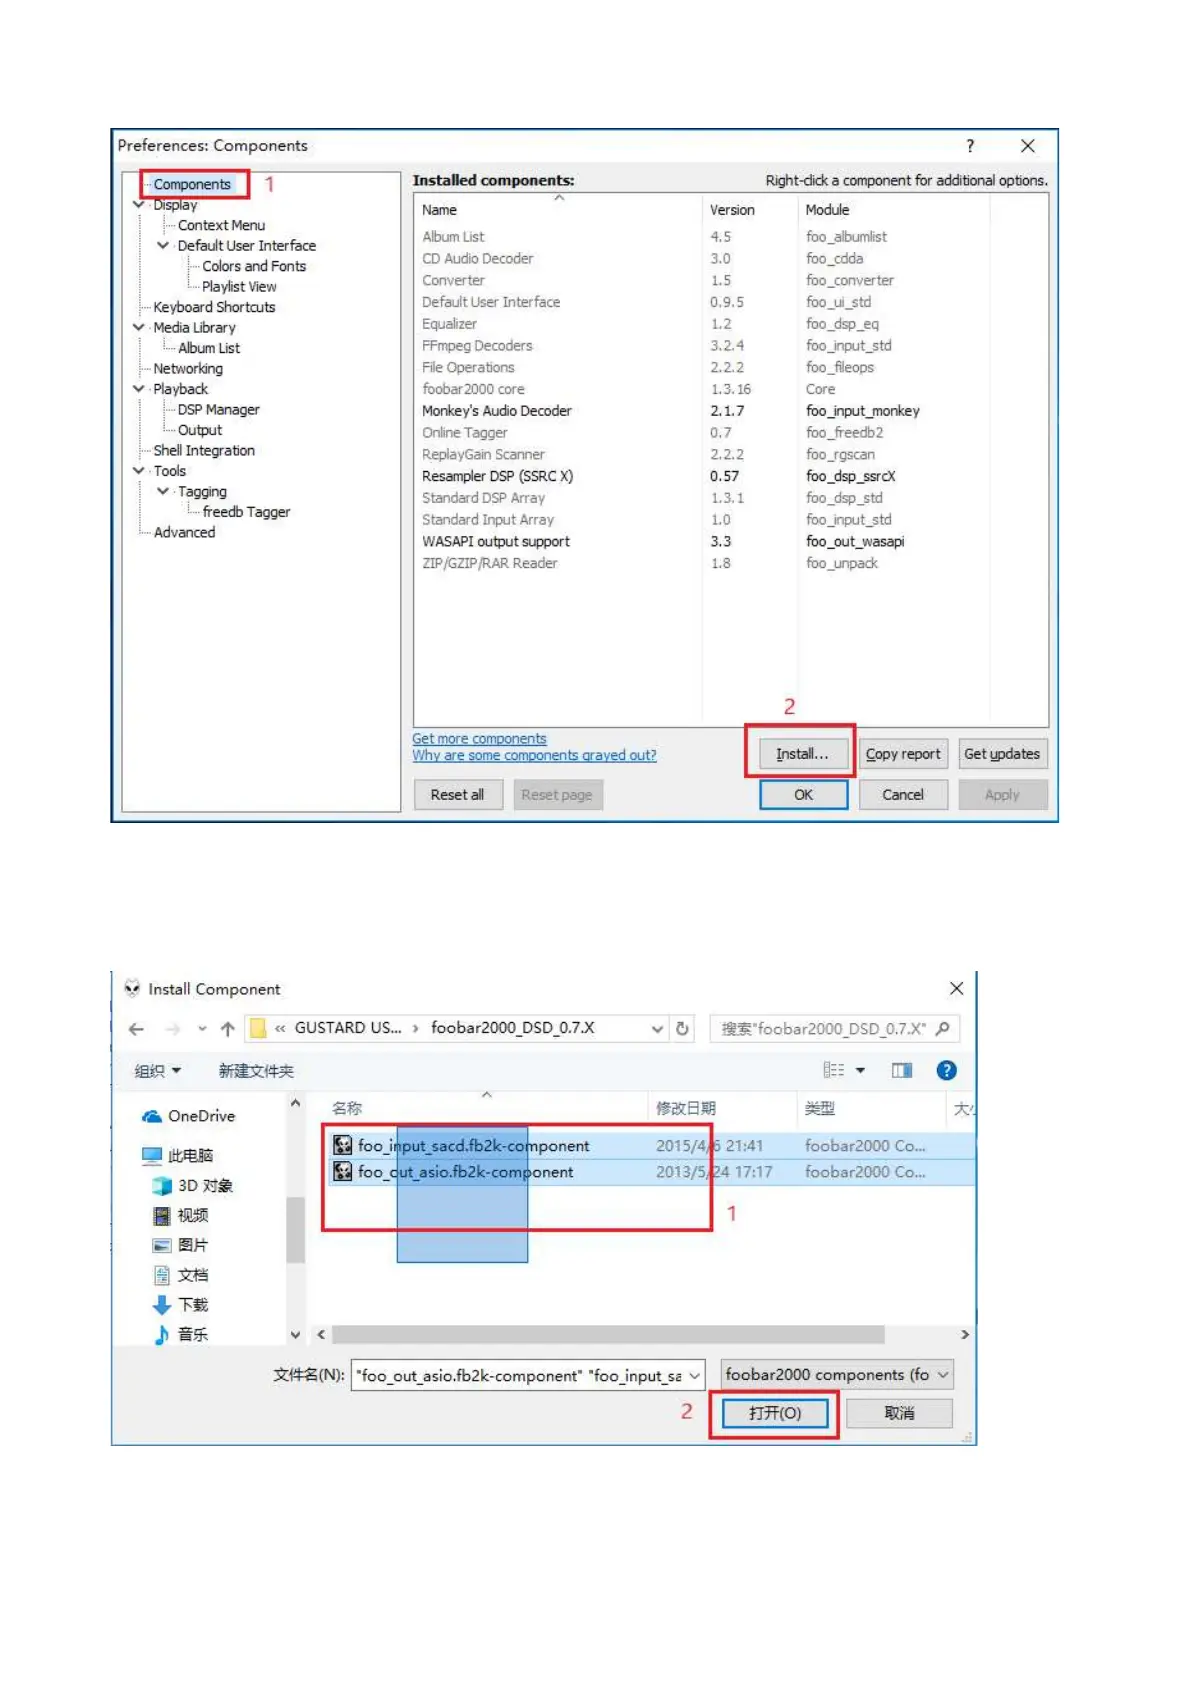Open the foobar2000 components file type dropdown
This screenshot has height=1684, width=1191.
click(x=836, y=1374)
